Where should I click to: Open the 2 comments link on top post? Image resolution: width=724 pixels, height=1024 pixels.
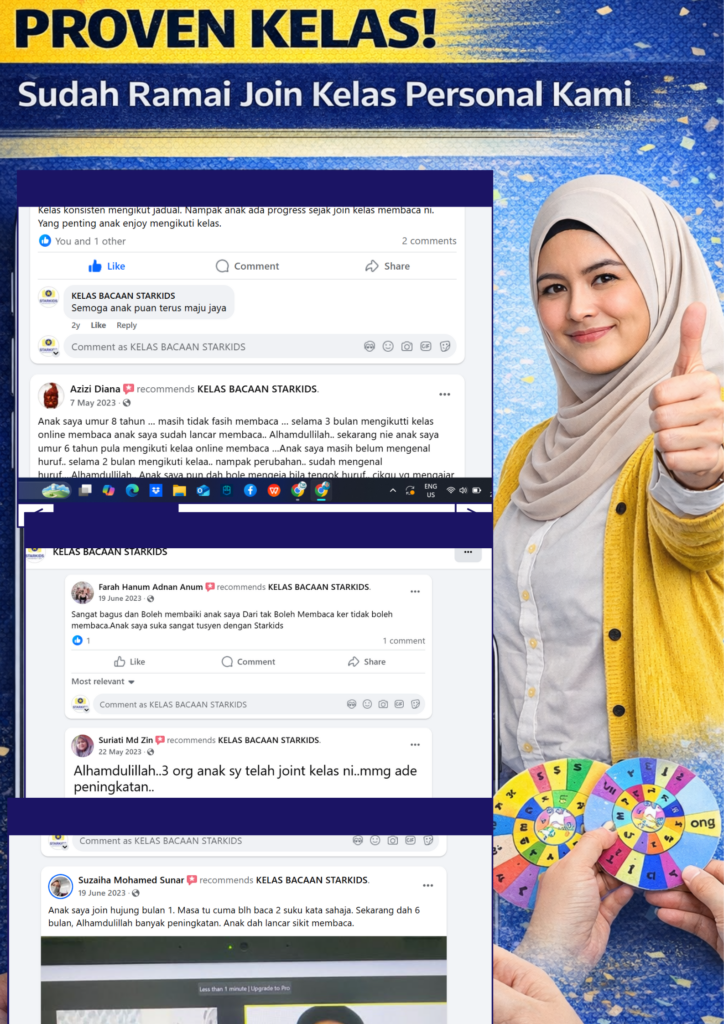(x=428, y=241)
